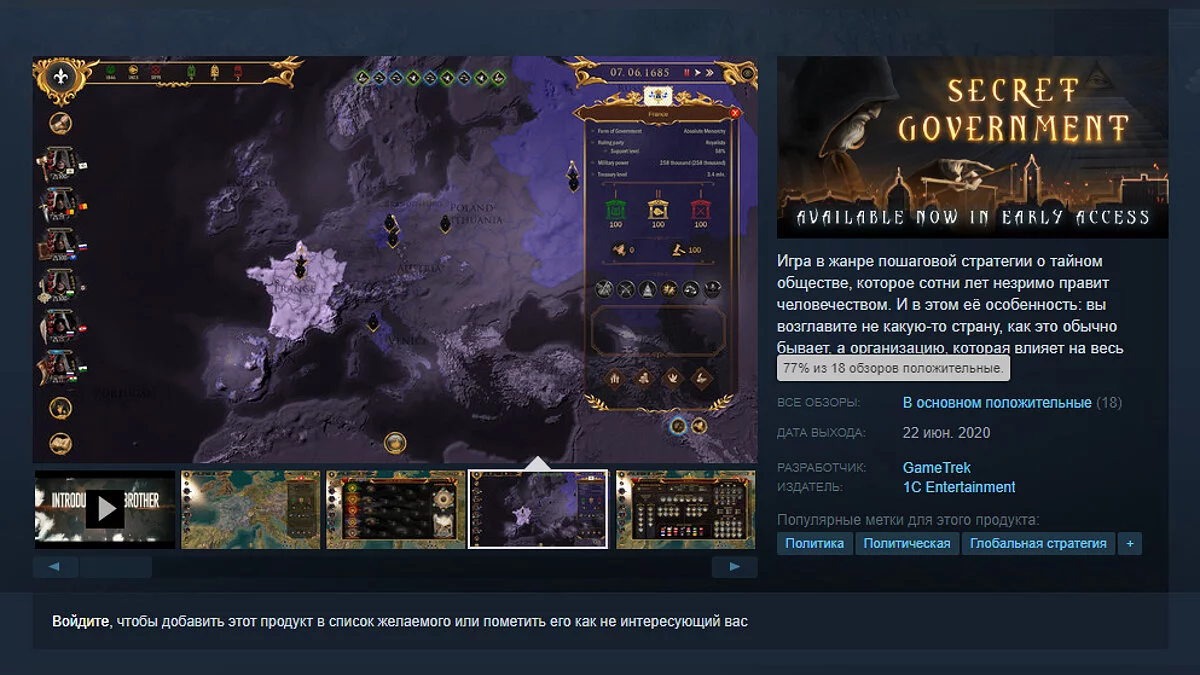Select the 'Политика' tag
Image resolution: width=1200 pixels, height=675 pixels.
(814, 543)
